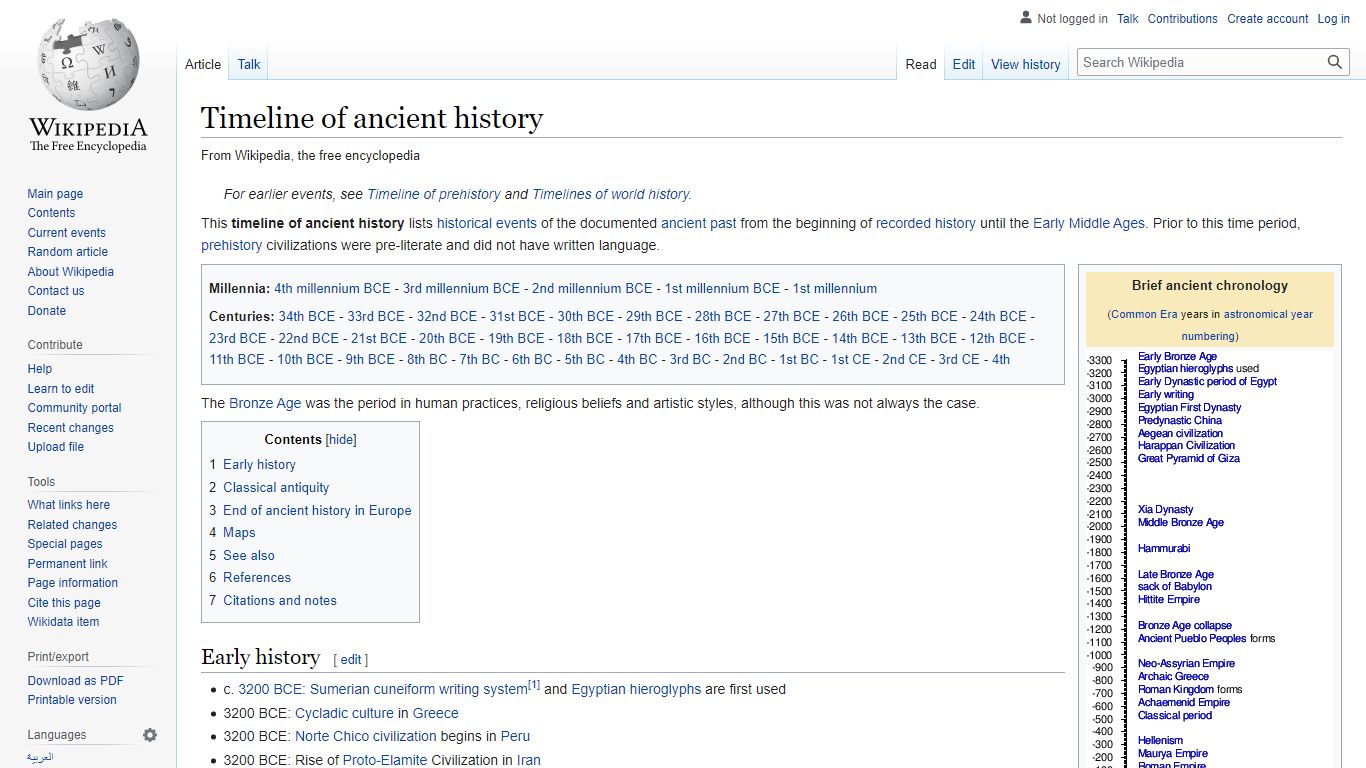Open Cycladic culture link
The height and width of the screenshot is (768, 1366).
(344, 713)
